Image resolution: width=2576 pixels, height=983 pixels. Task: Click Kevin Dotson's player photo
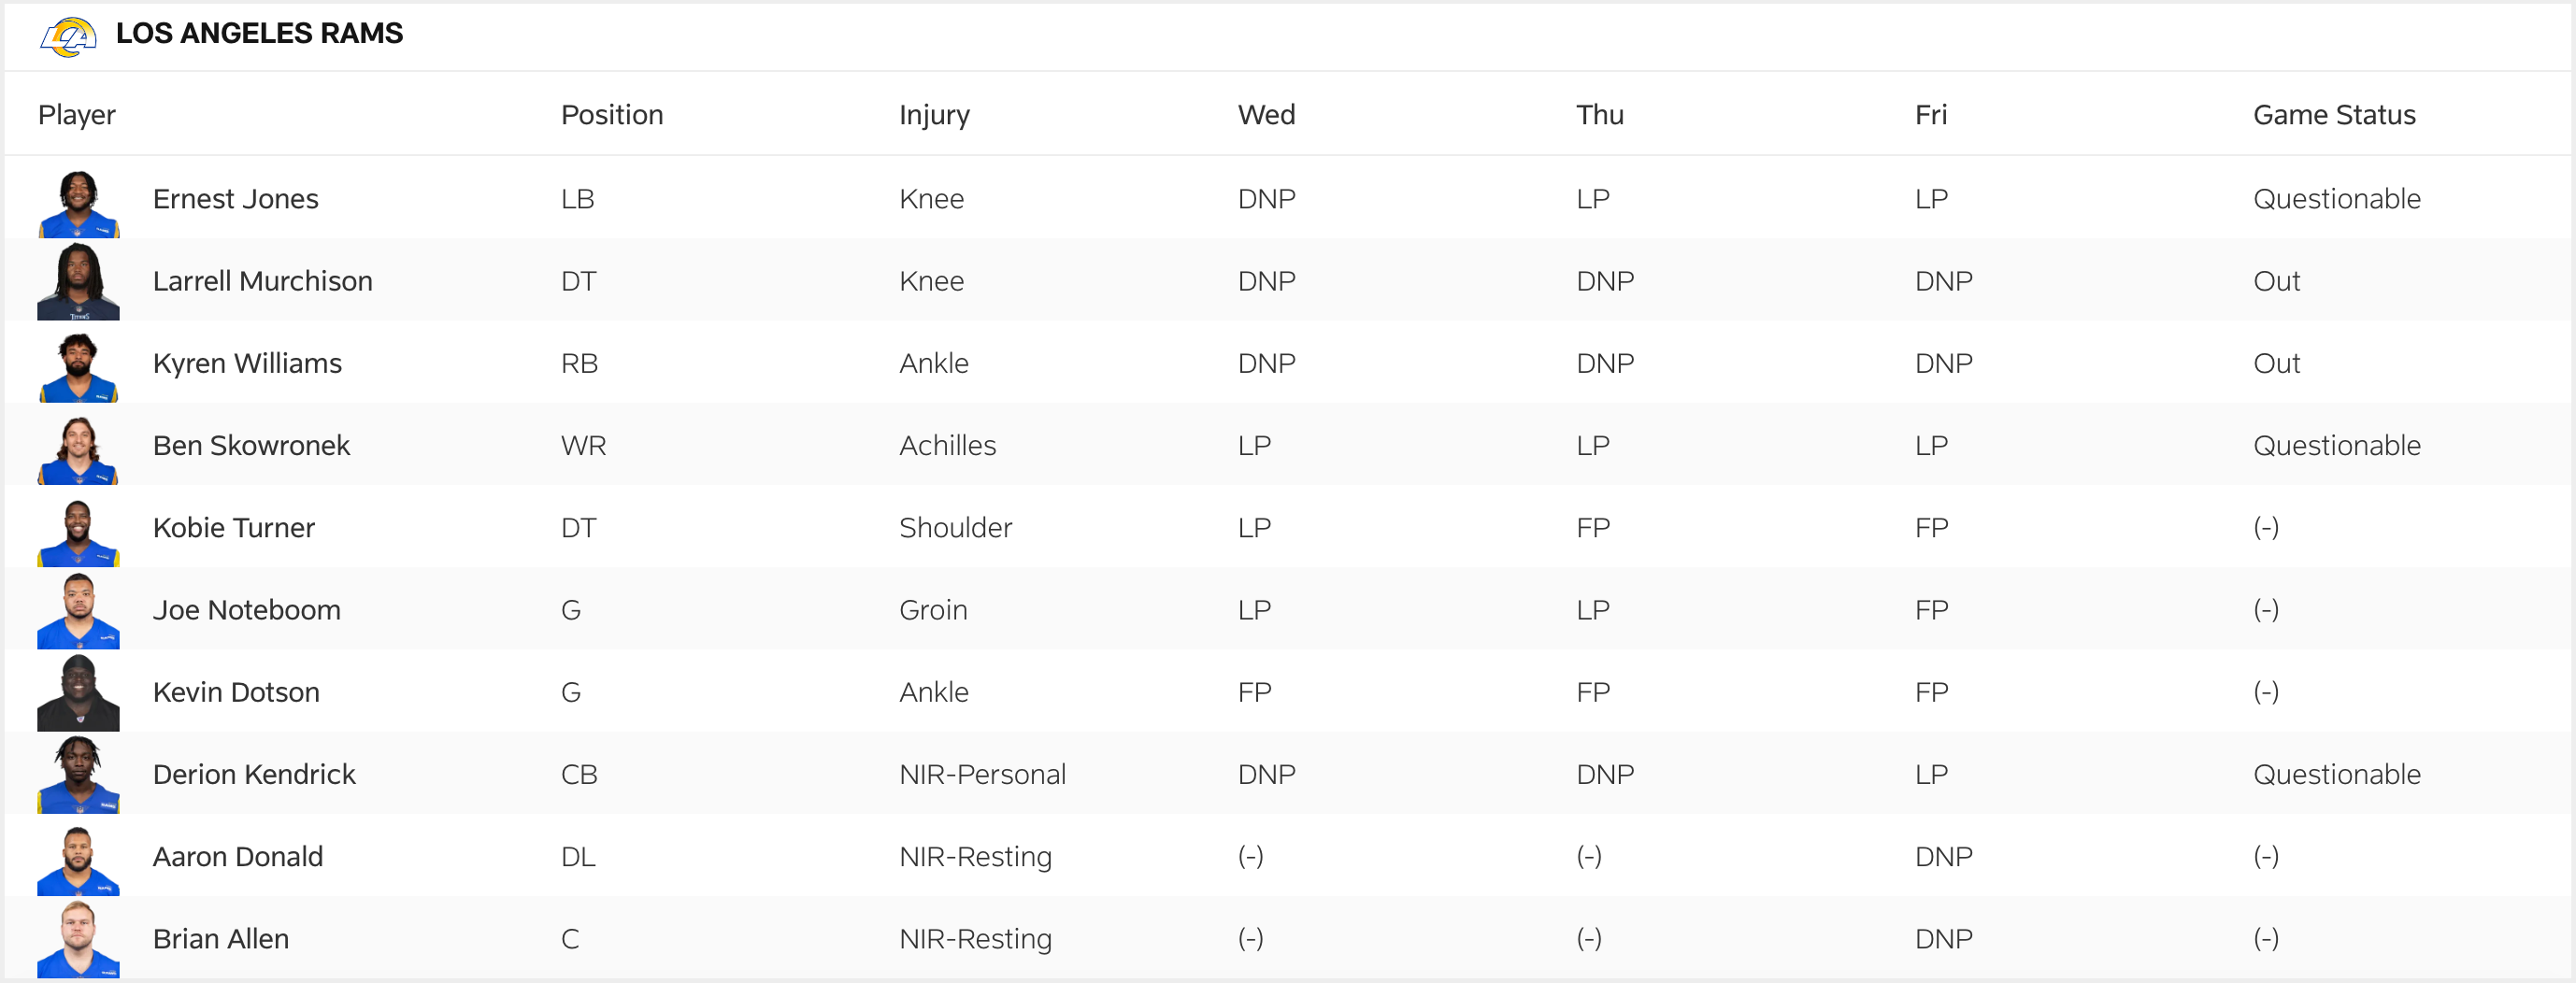[x=79, y=694]
